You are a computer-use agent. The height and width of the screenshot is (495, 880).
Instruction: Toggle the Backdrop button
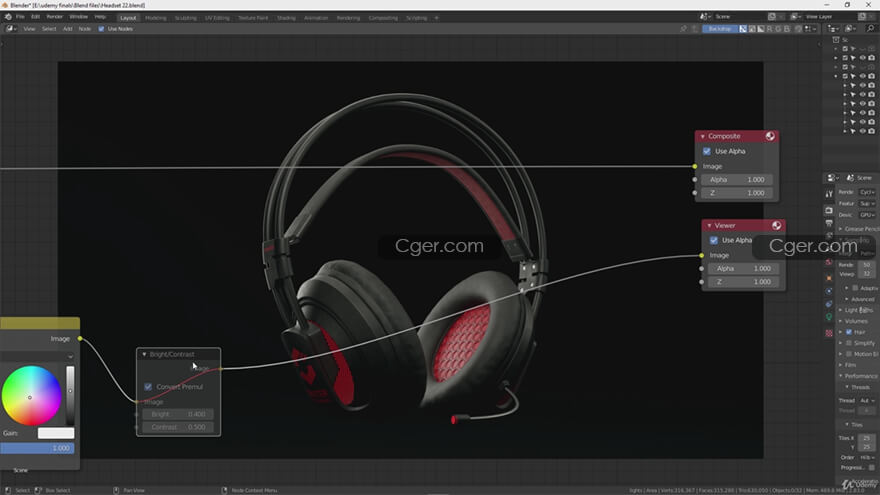[x=719, y=29]
